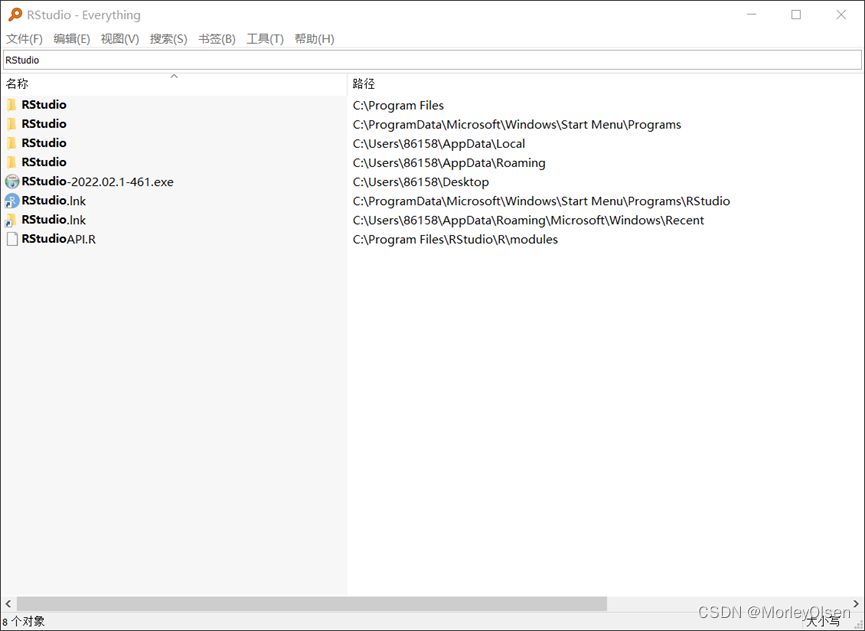Select RStudio folder name in AppData\Roaming row
This screenshot has height=631, width=865.
(44, 162)
